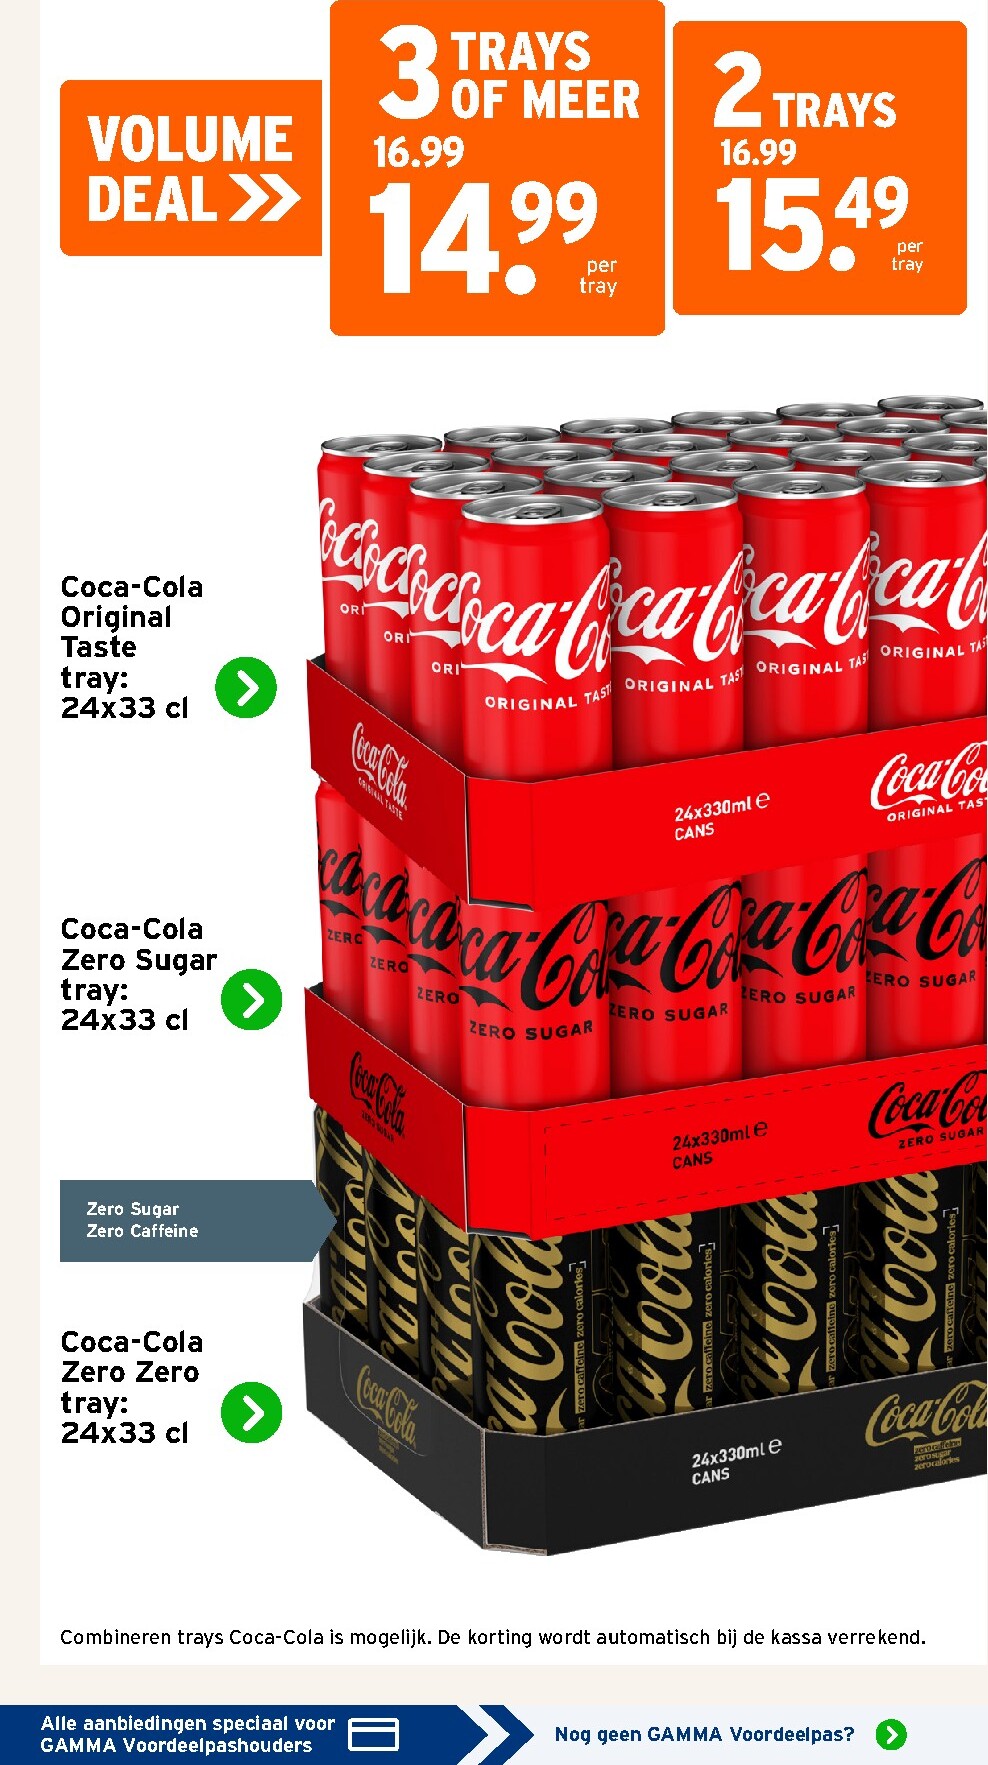Click the double chevron in Volume Deal badge
This screenshot has width=988, height=1765.
tap(265, 198)
